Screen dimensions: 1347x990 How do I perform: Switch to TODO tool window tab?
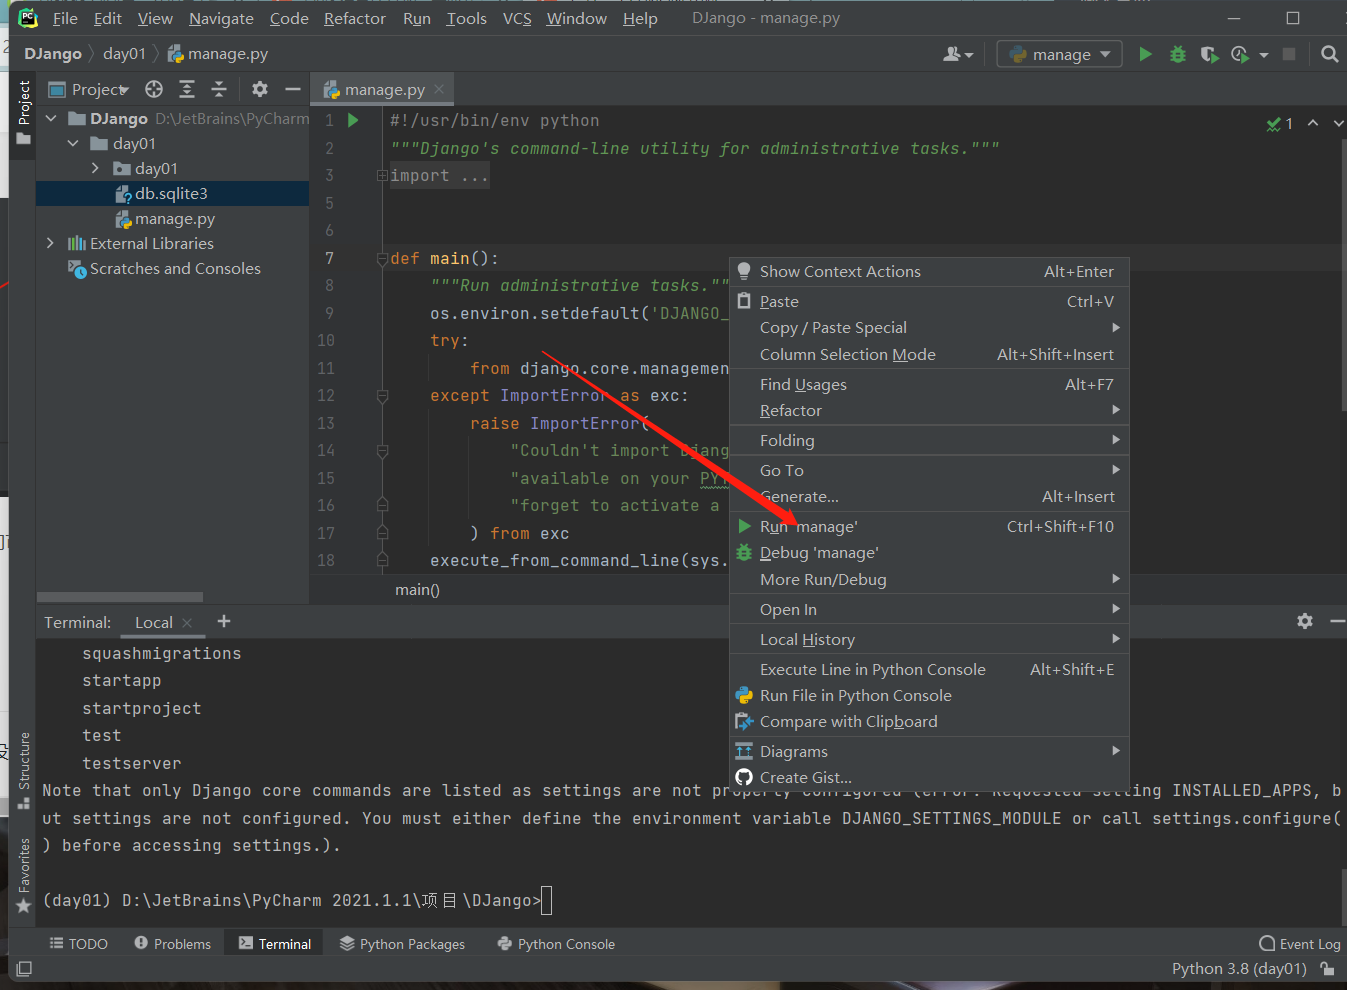[78, 943]
